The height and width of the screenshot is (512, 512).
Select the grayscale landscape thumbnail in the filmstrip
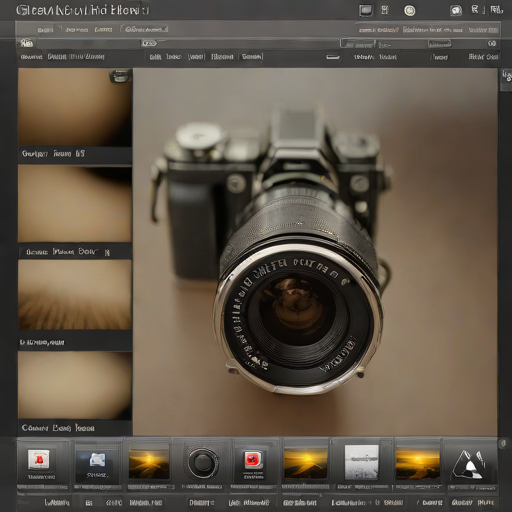point(362,463)
